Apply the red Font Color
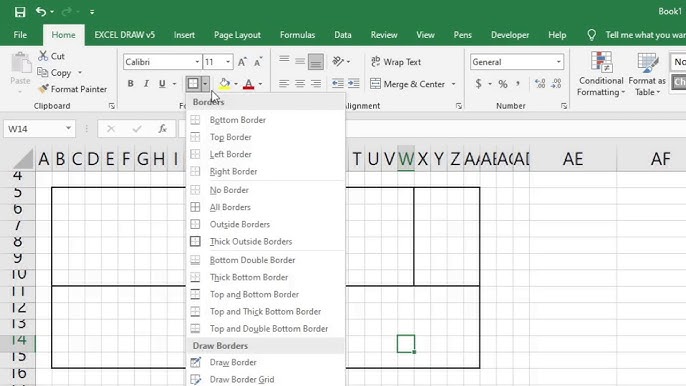 click(x=248, y=84)
